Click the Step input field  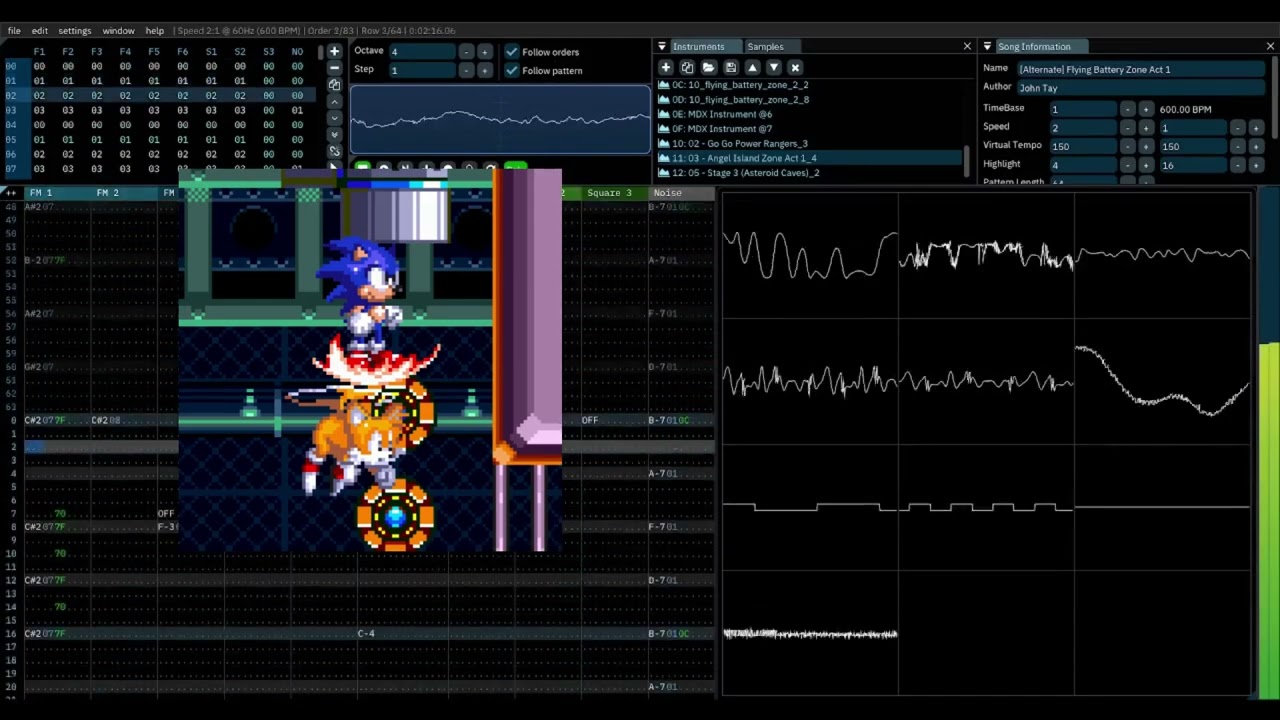(x=422, y=70)
